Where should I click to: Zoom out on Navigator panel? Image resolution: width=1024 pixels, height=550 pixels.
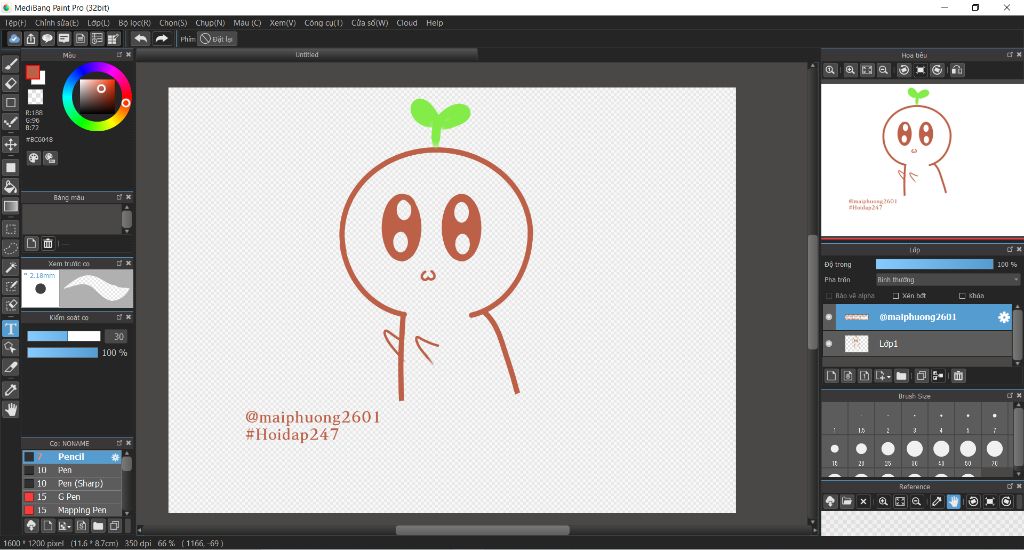(x=884, y=70)
